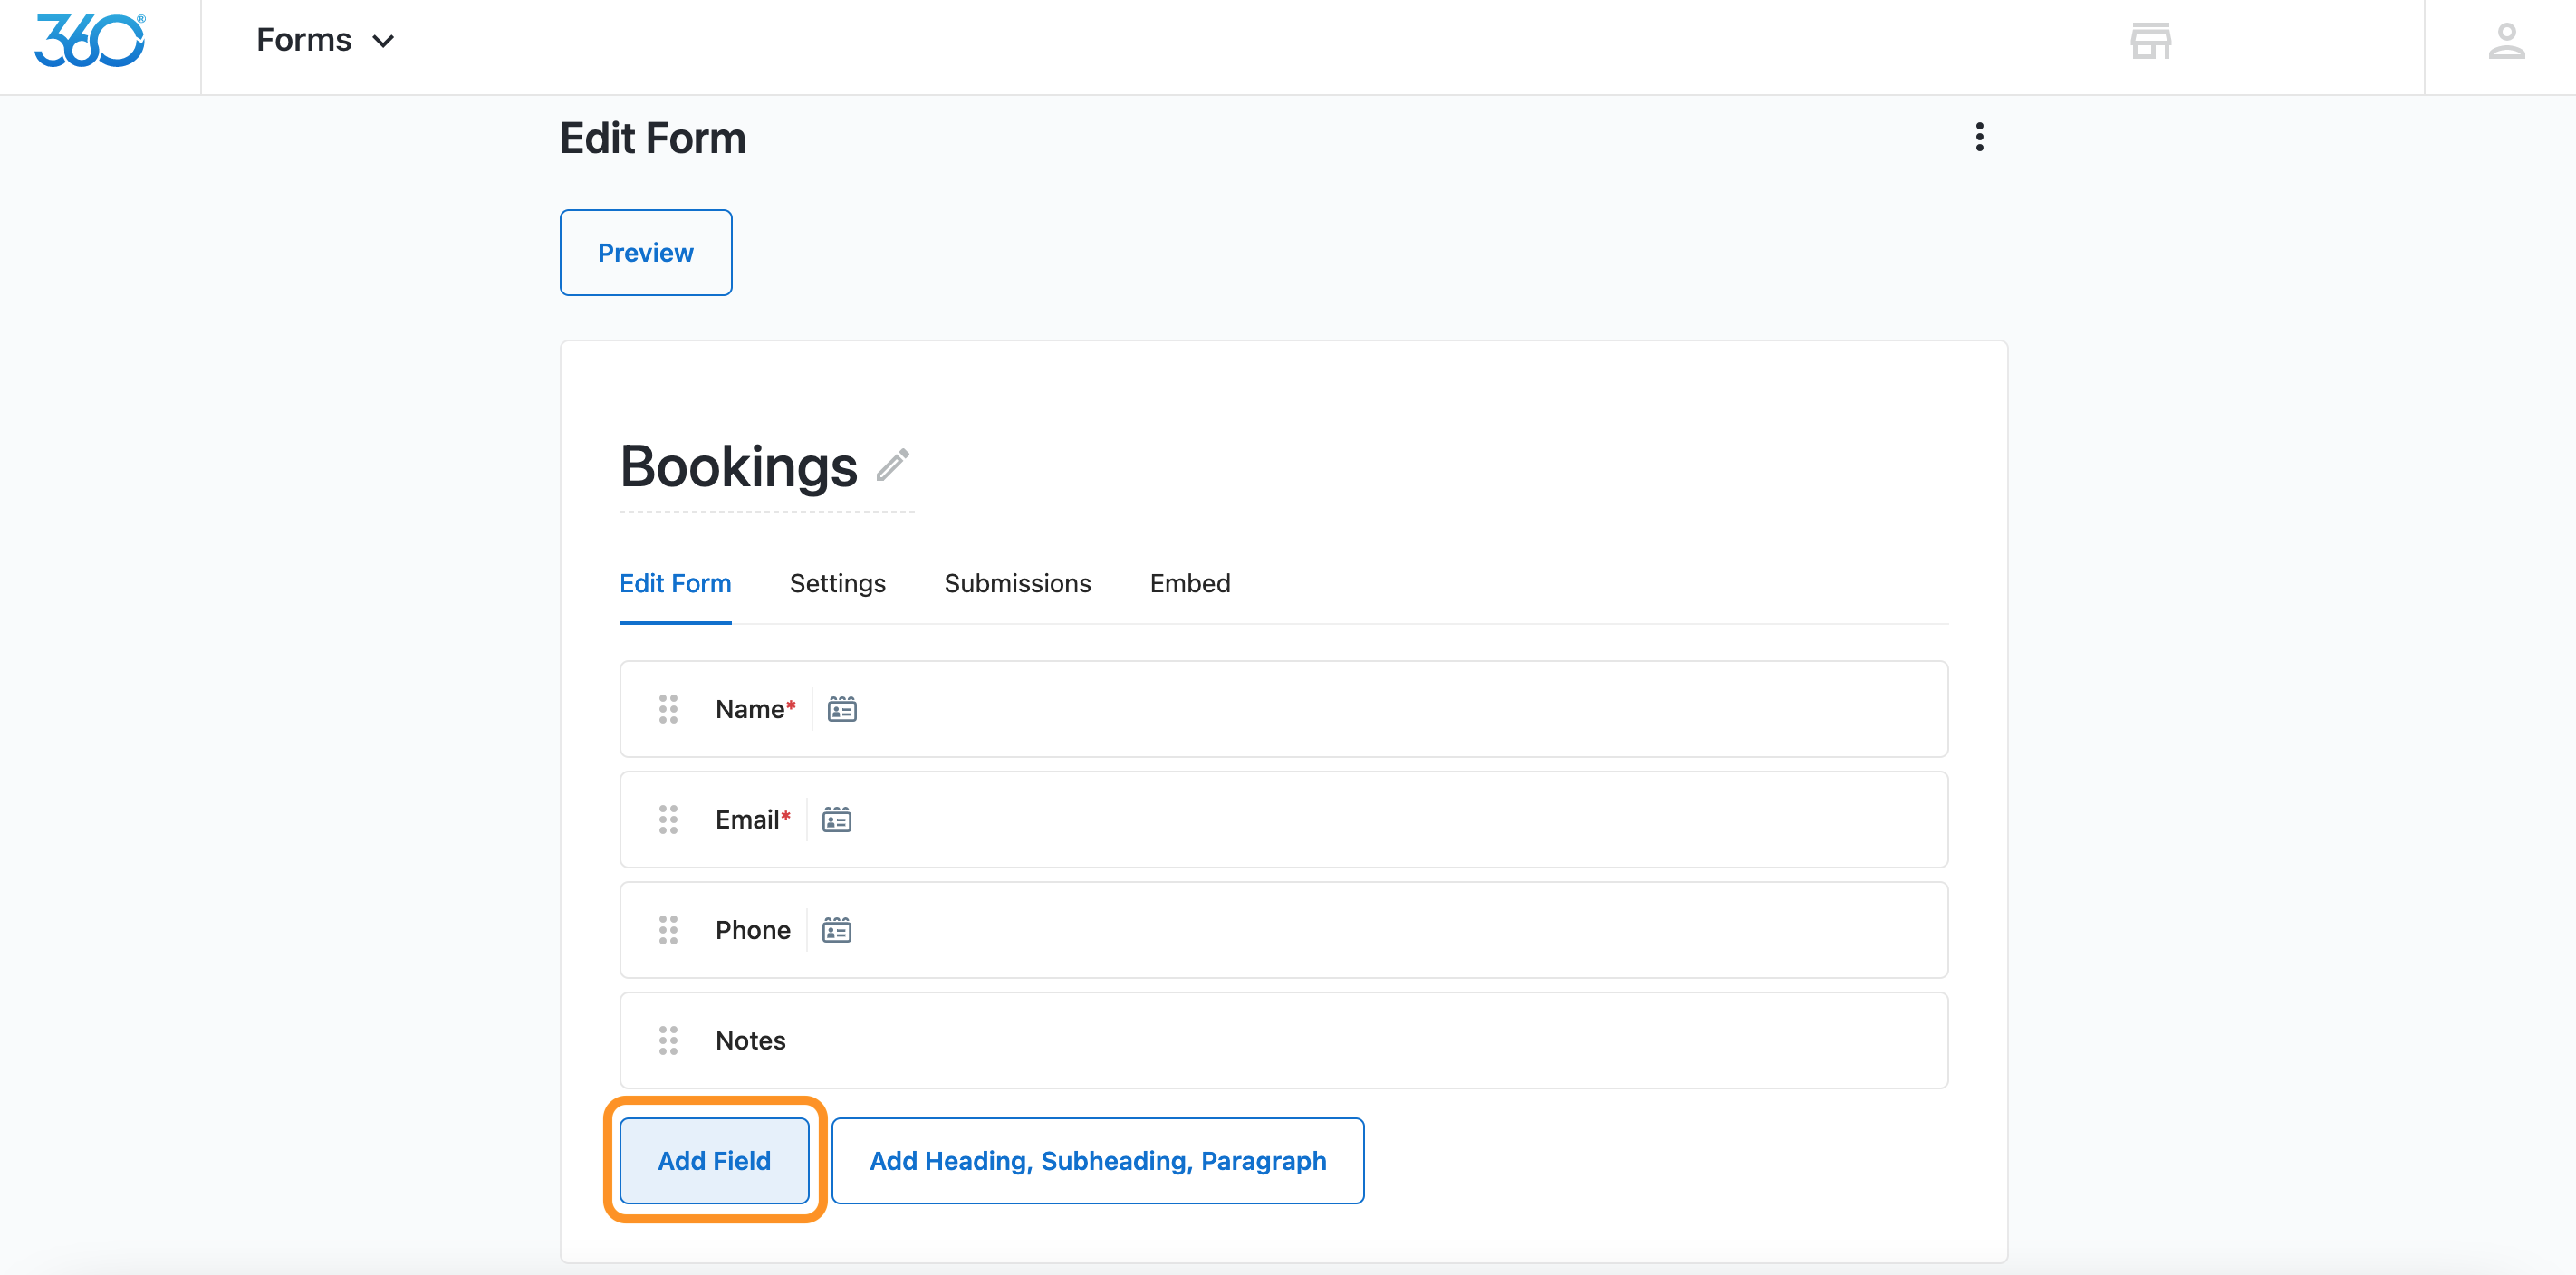Open the Submissions tab
Image resolution: width=2576 pixels, height=1275 pixels.
pyautogui.click(x=1017, y=583)
